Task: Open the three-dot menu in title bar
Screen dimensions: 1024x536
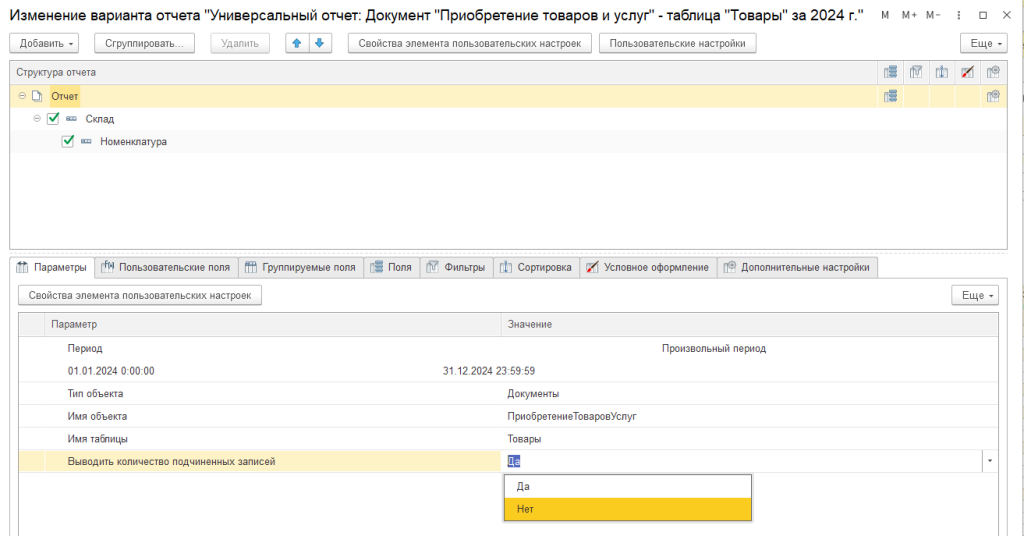Action: pos(958,16)
